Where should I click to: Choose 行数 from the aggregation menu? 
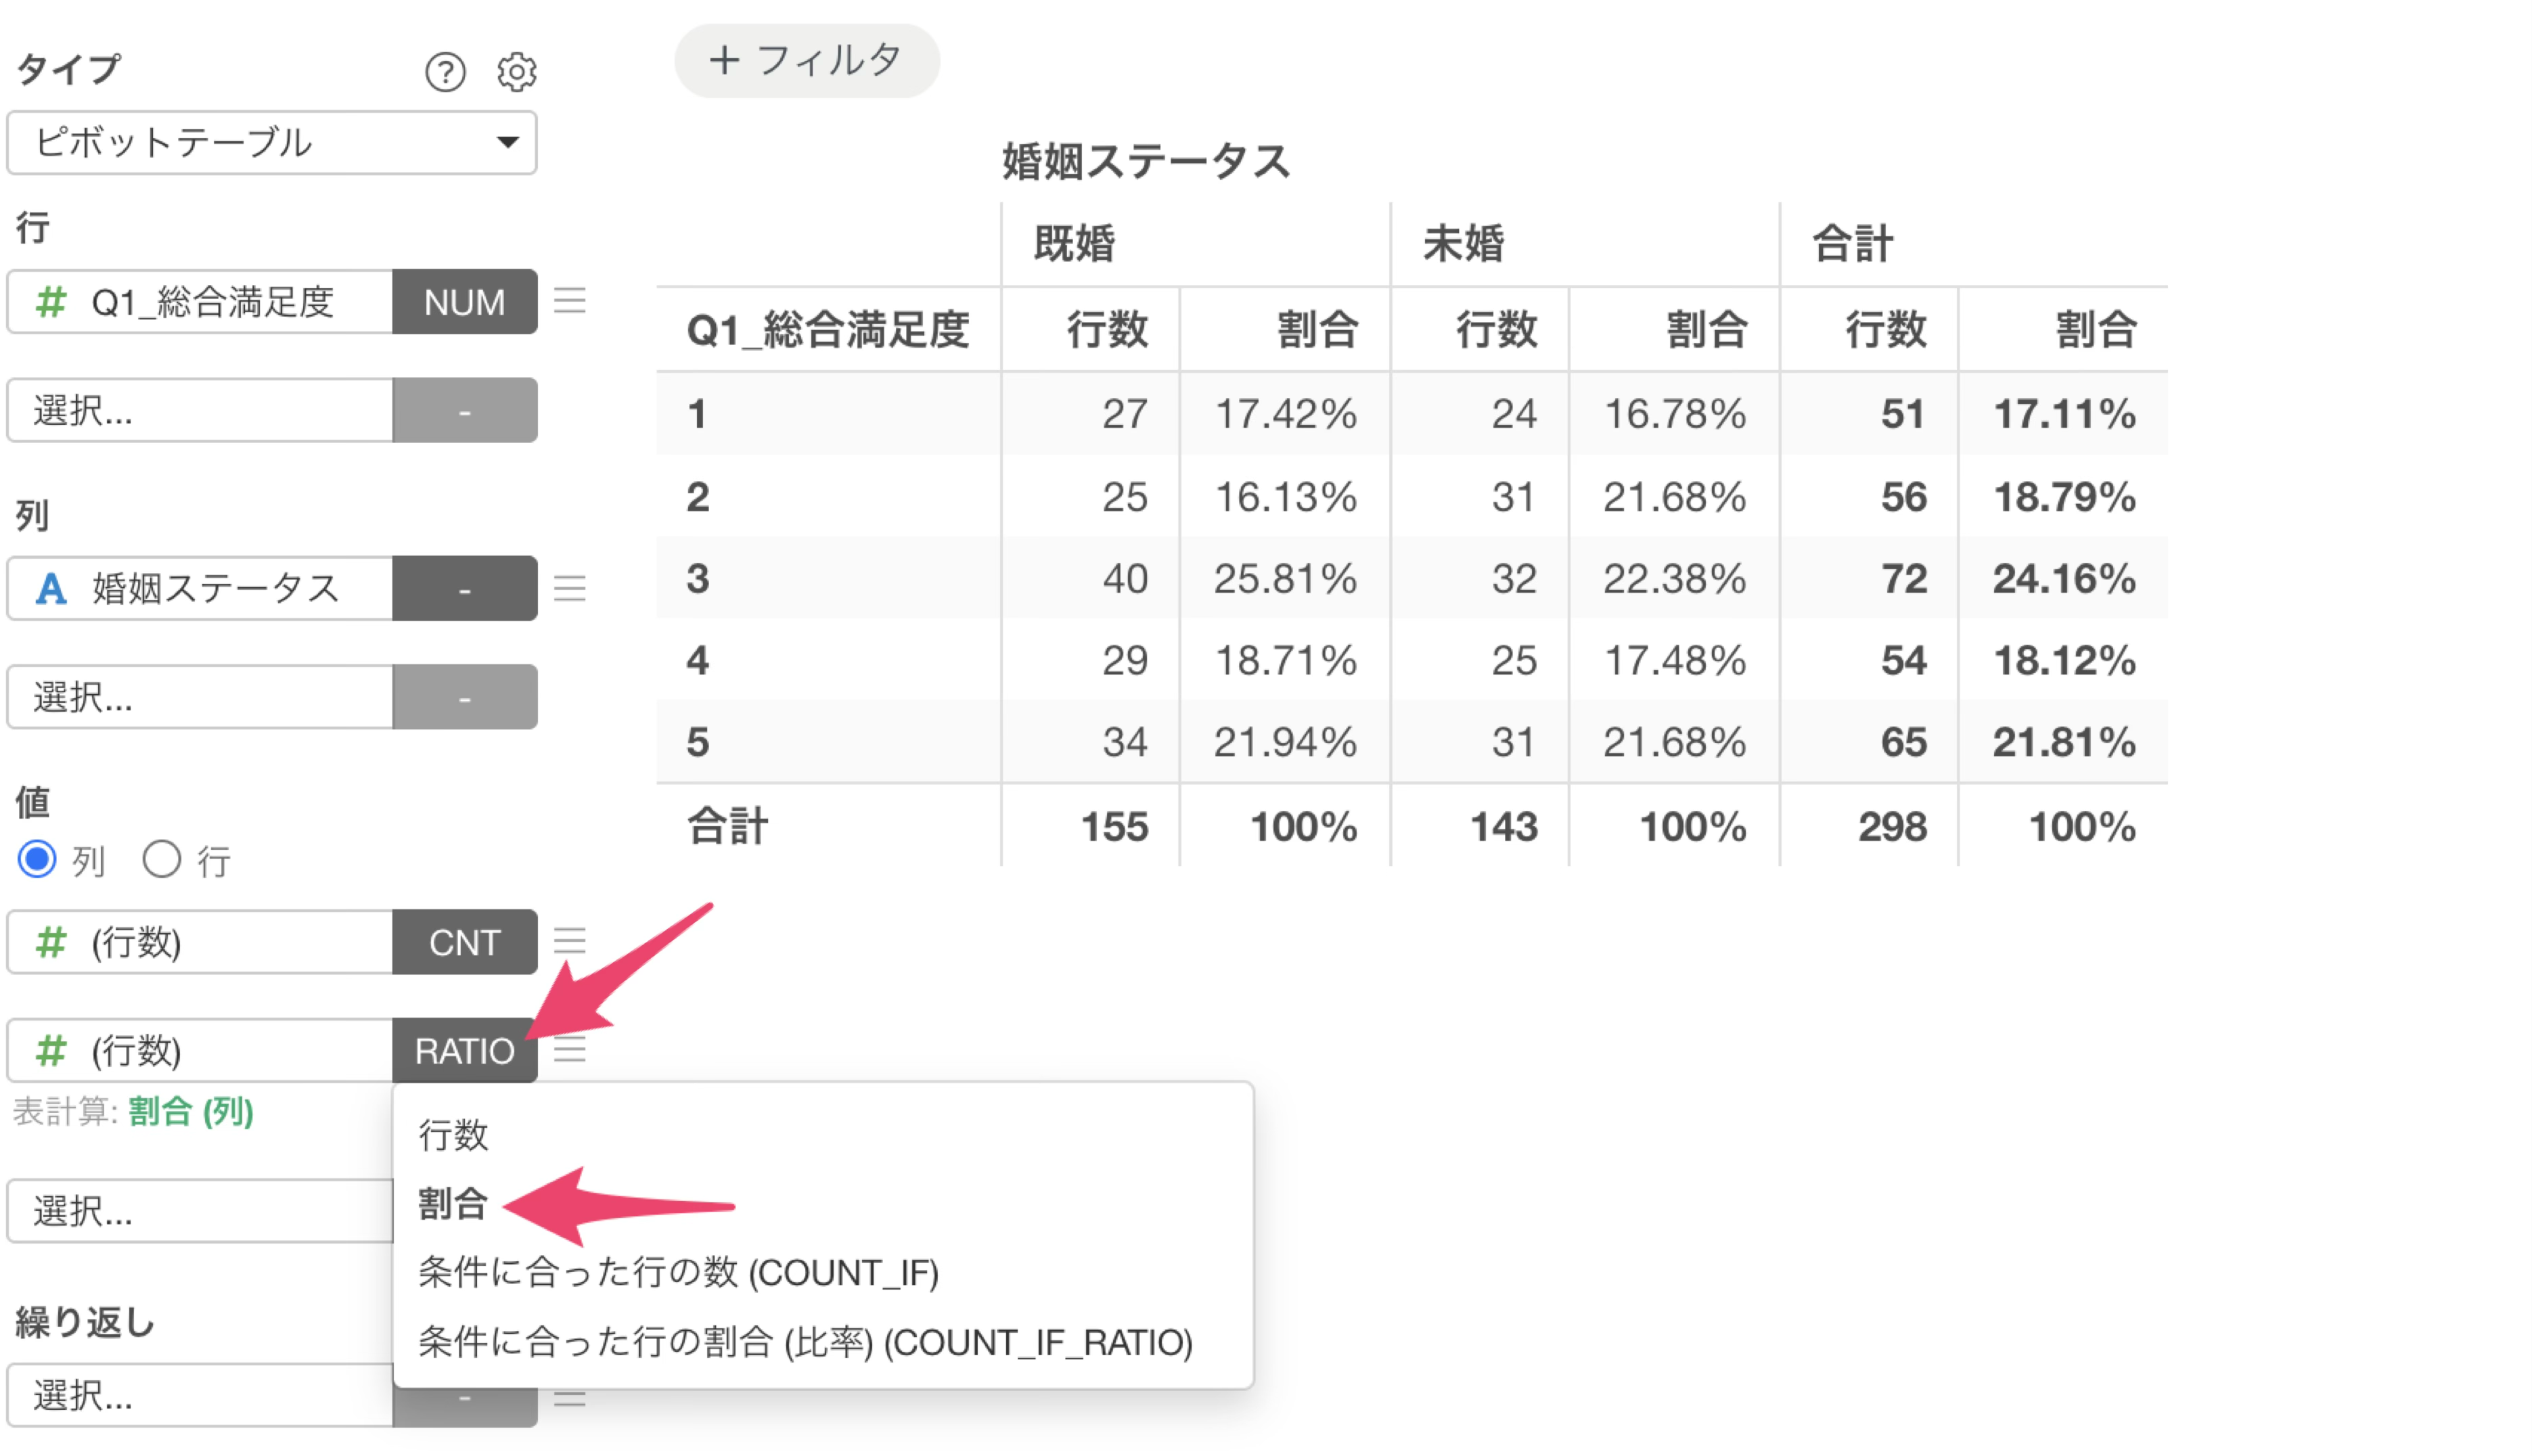(453, 1135)
